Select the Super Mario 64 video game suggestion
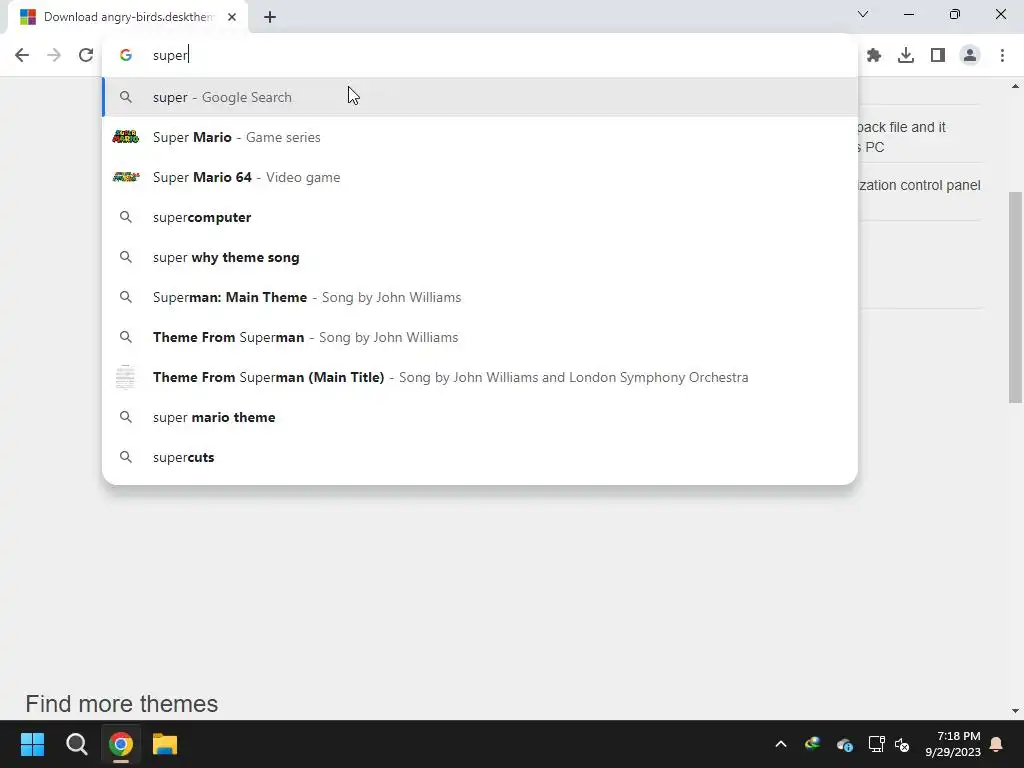The height and width of the screenshot is (768, 1024). pos(479,177)
